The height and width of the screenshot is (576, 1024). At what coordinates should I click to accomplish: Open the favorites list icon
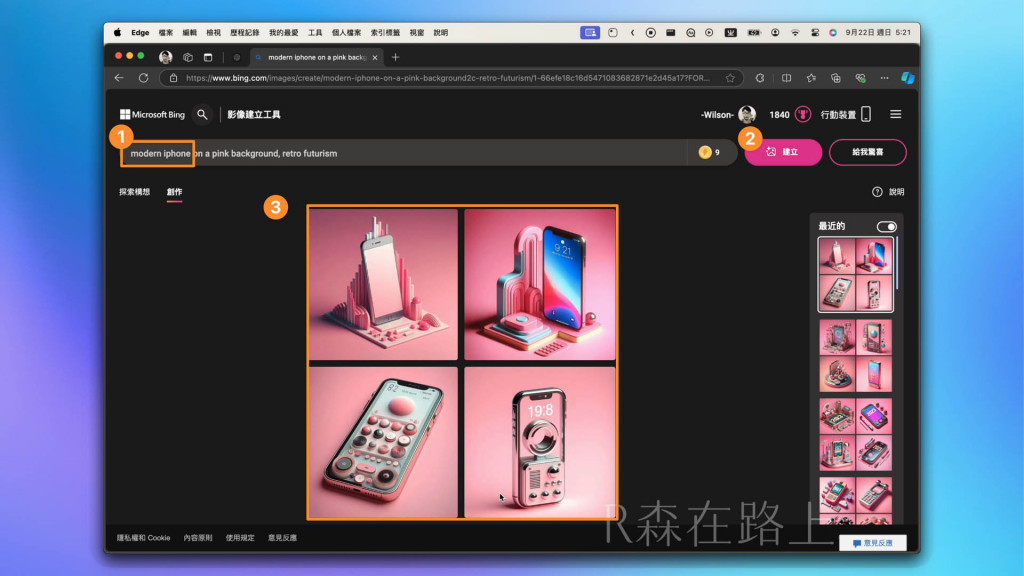[x=811, y=78]
